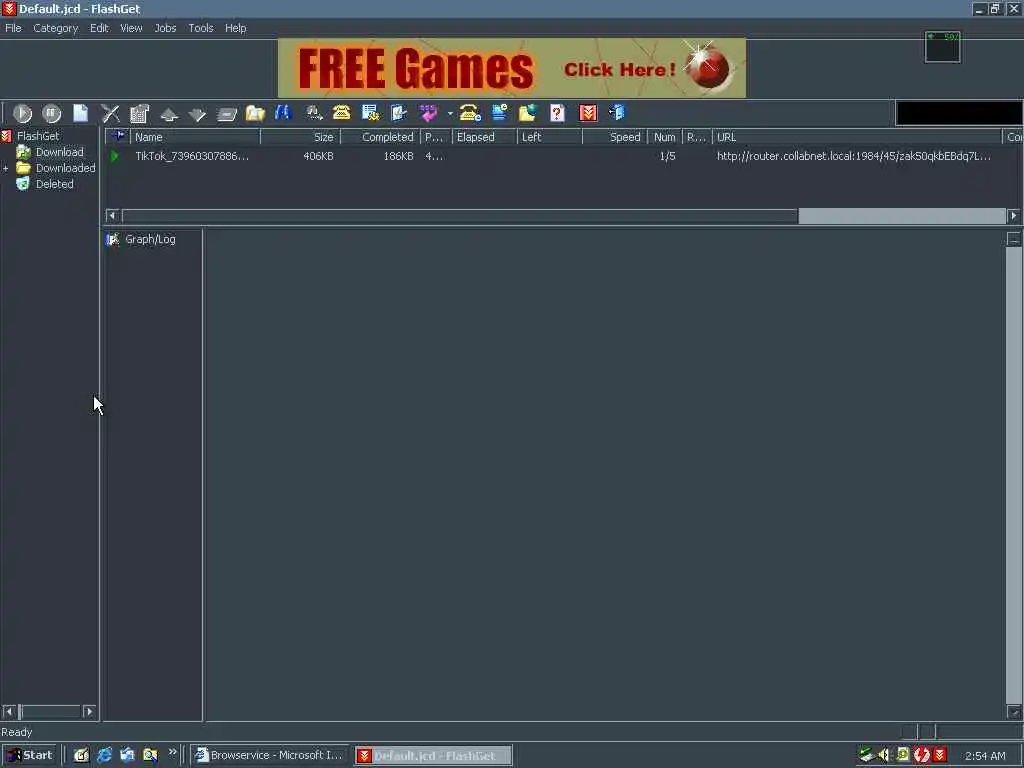
Task: Open the Help menu
Action: click(236, 28)
